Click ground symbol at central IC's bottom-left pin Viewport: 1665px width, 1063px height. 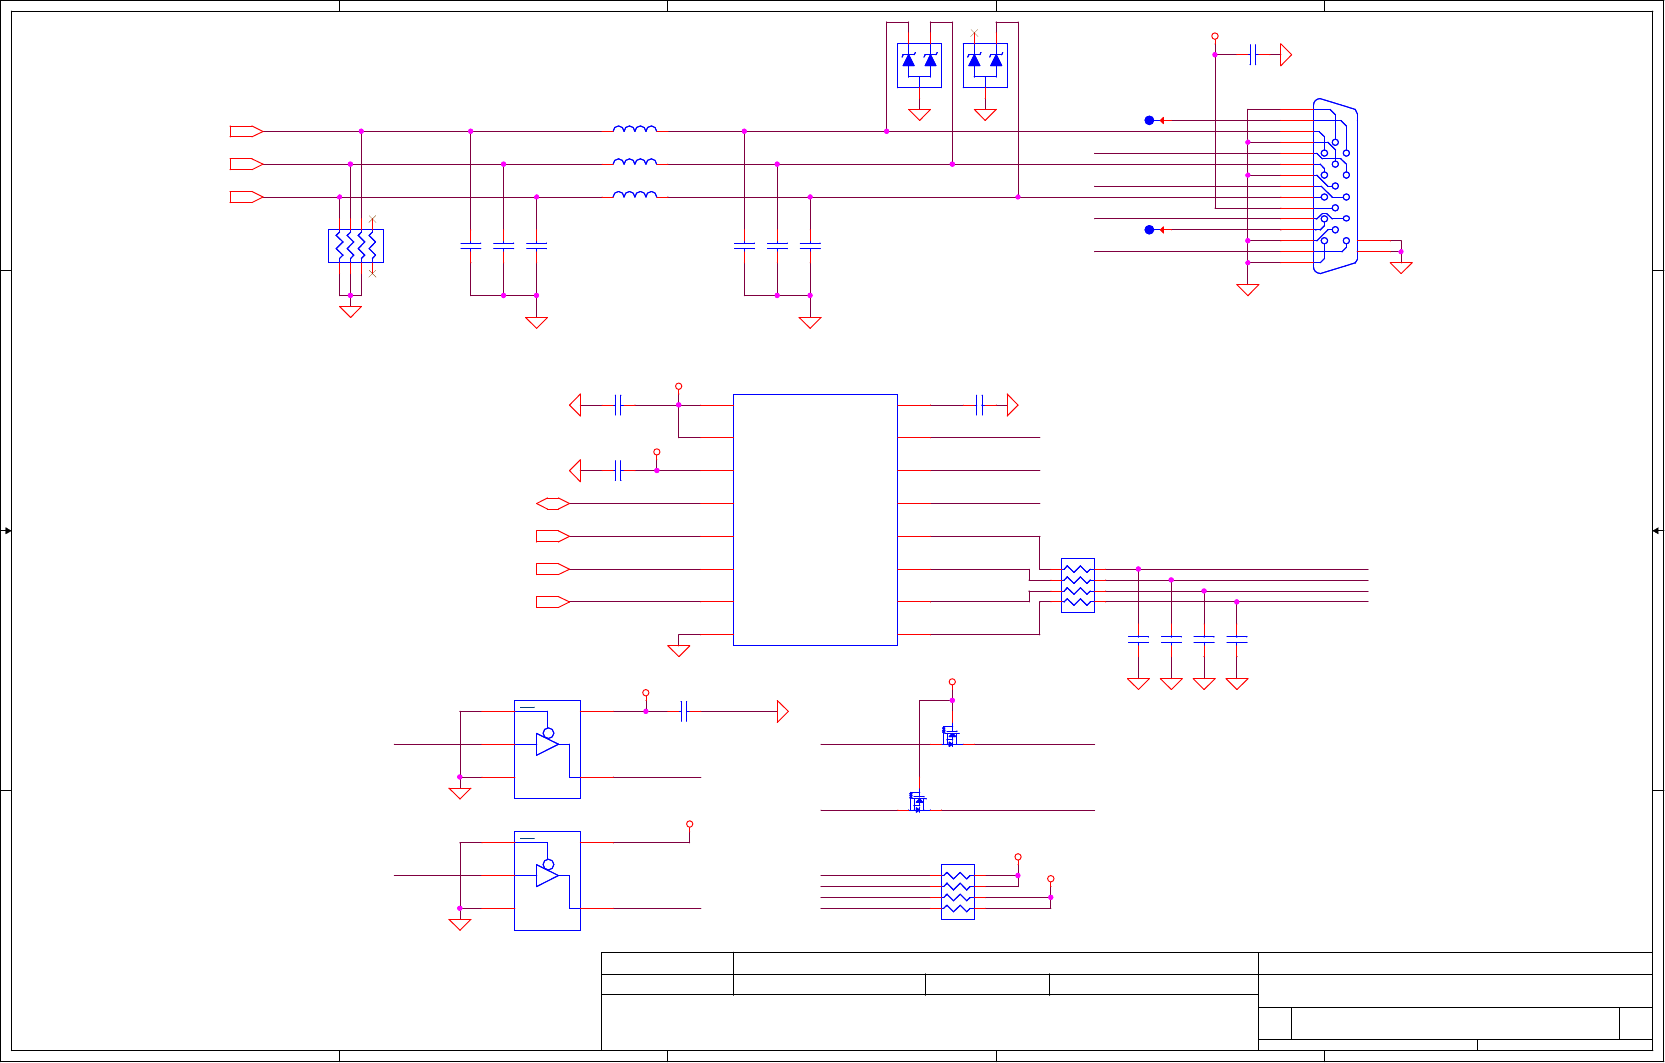[x=678, y=651]
